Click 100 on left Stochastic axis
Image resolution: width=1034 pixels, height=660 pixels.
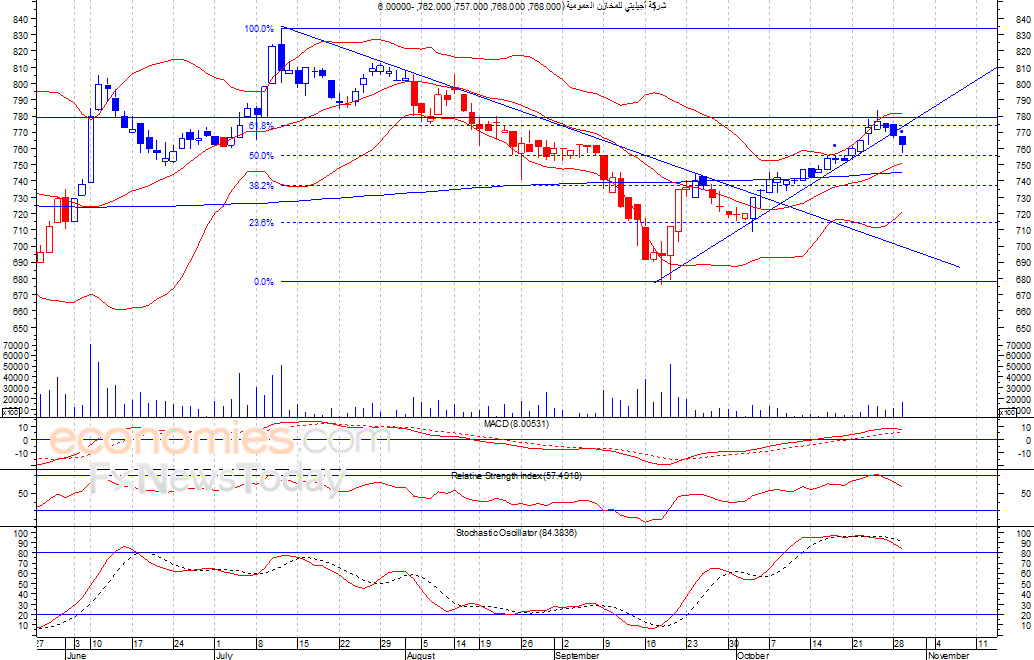click(x=20, y=533)
